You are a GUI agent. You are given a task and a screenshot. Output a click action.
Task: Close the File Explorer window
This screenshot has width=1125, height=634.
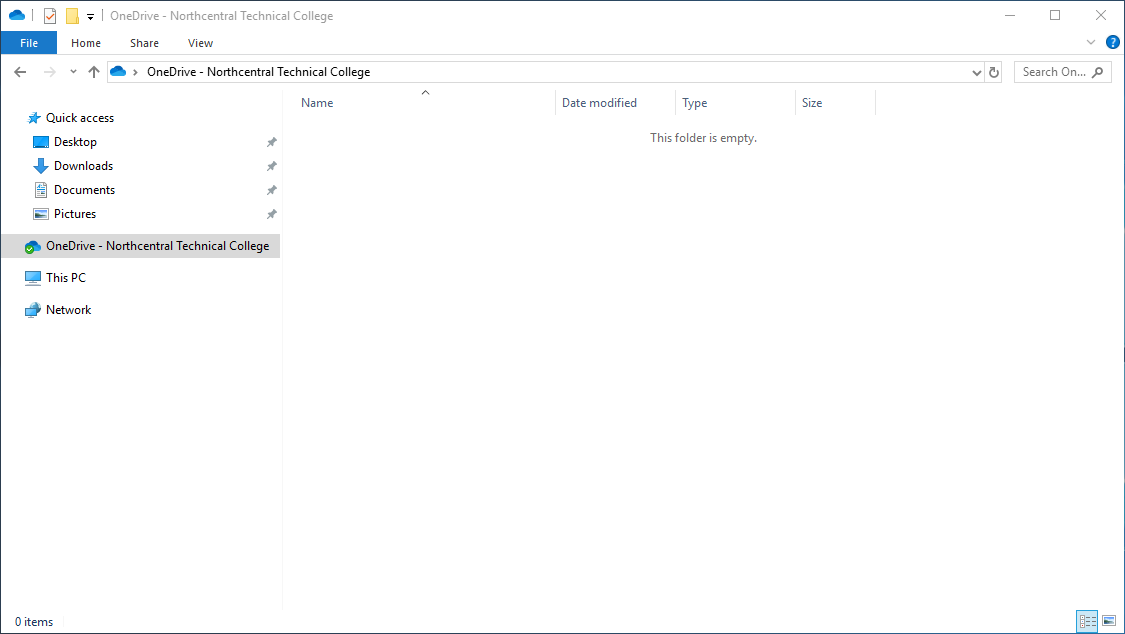pyautogui.click(x=1101, y=15)
